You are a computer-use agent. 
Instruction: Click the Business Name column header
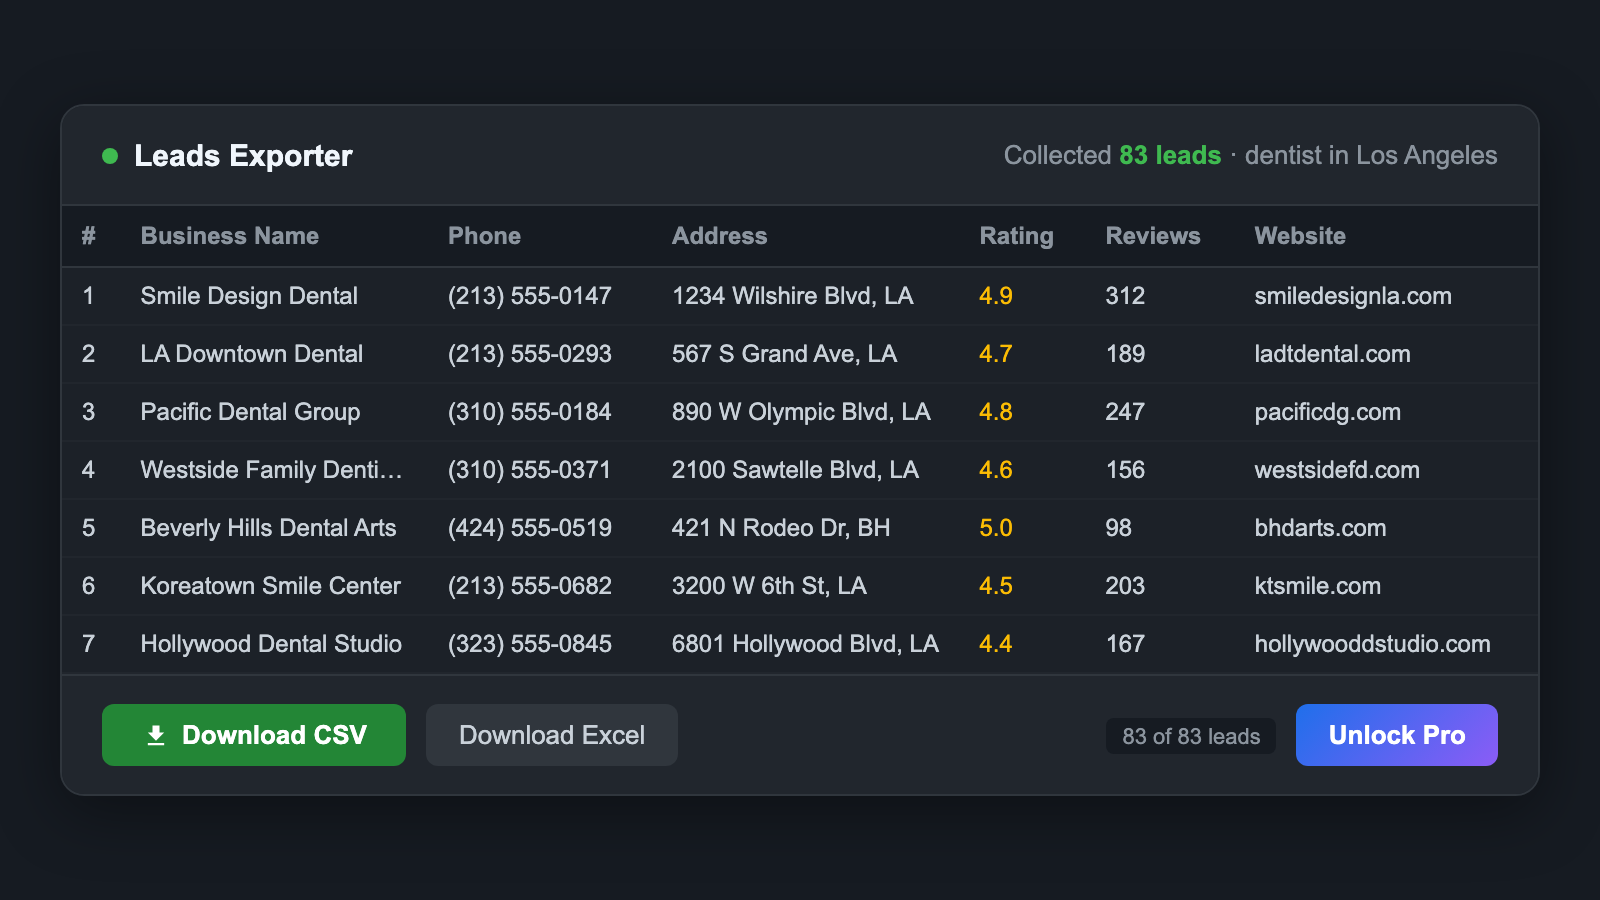(x=229, y=236)
